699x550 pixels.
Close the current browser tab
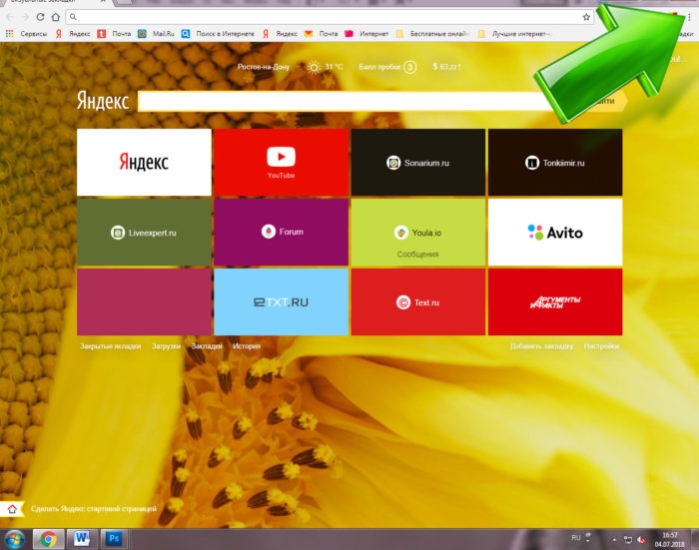103,2
